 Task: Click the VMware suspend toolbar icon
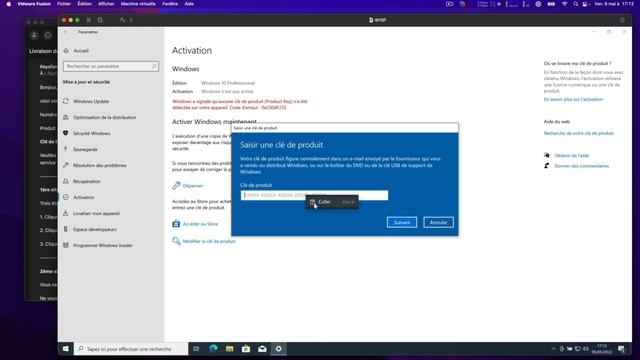tap(89, 20)
